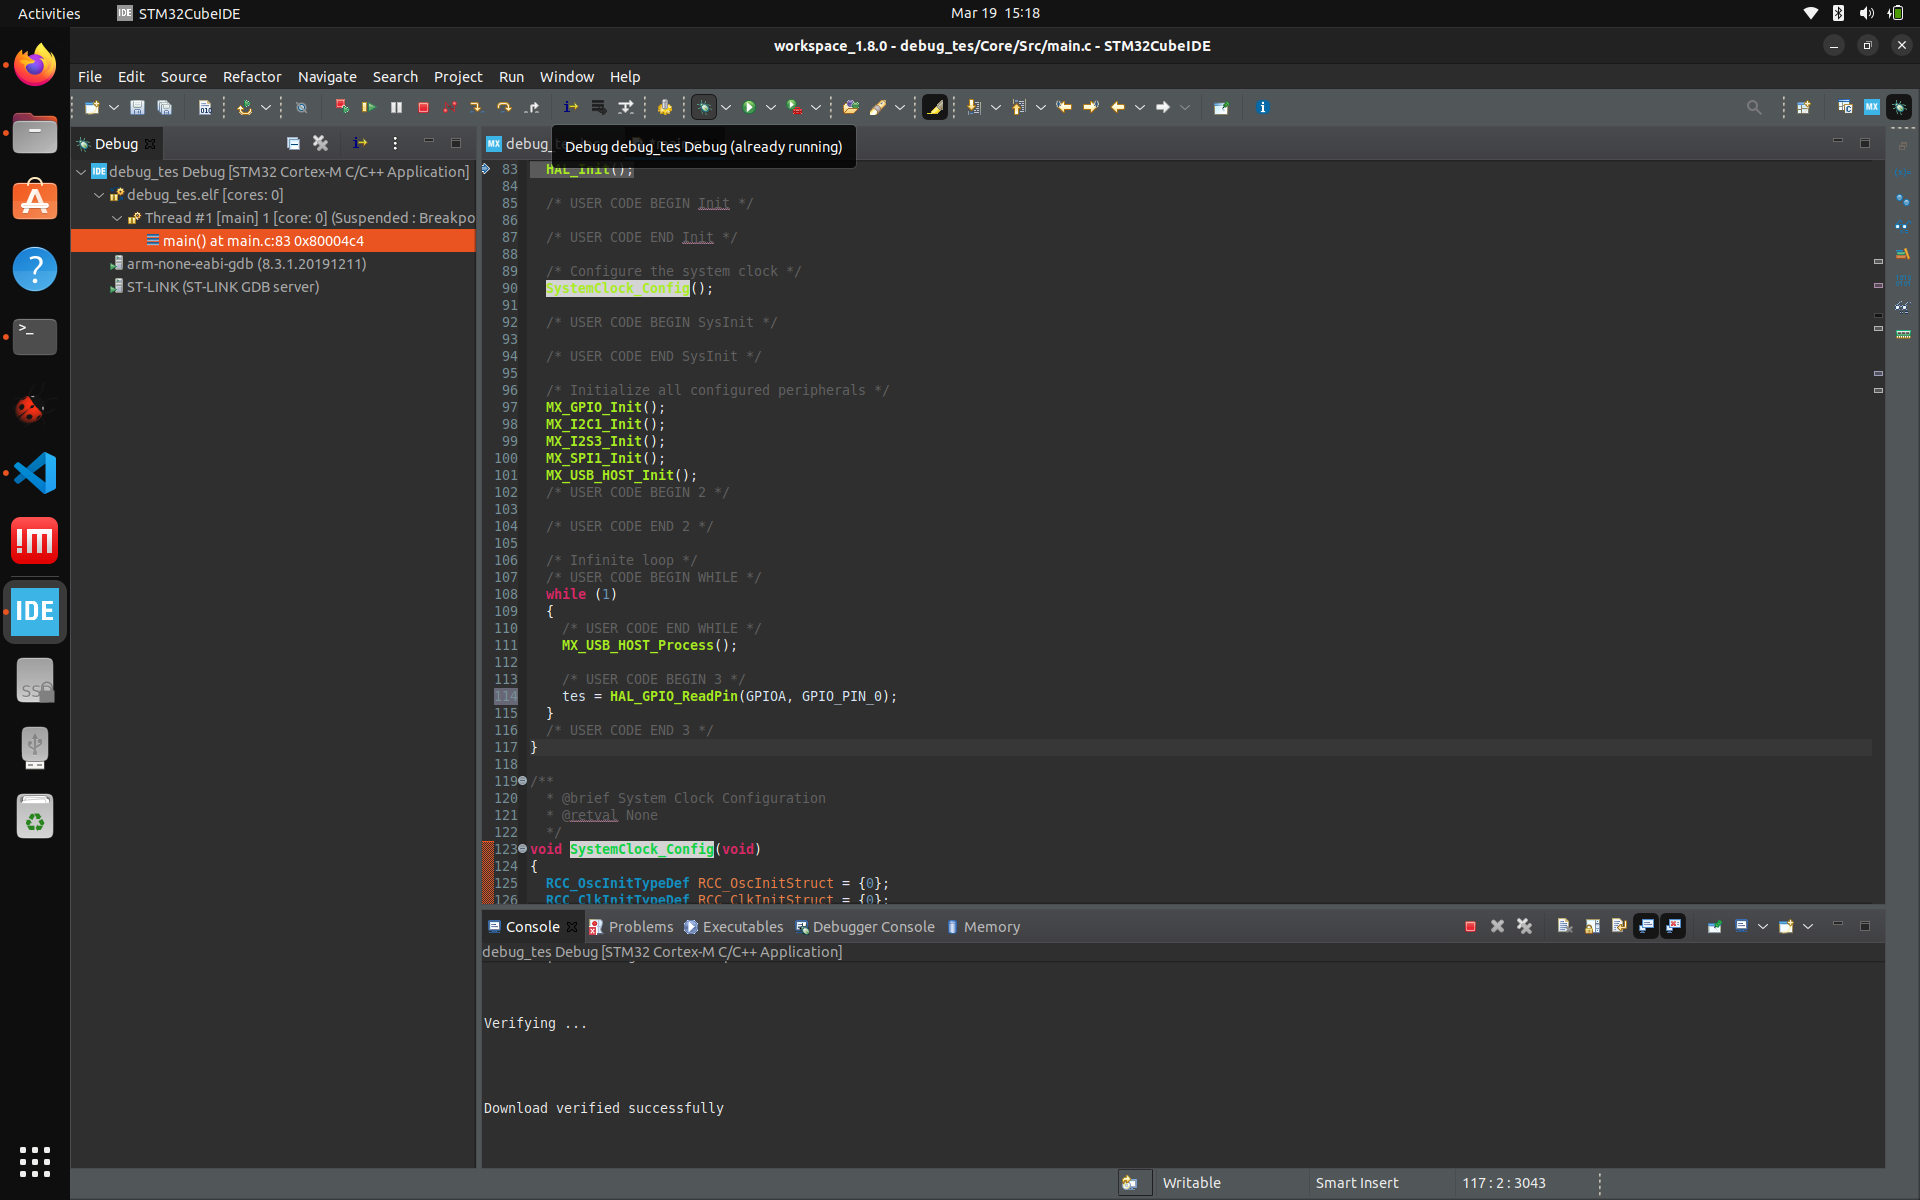Viewport: 1920px width, 1200px height.
Task: Click the Save All toolbar icon
Action: (x=165, y=107)
